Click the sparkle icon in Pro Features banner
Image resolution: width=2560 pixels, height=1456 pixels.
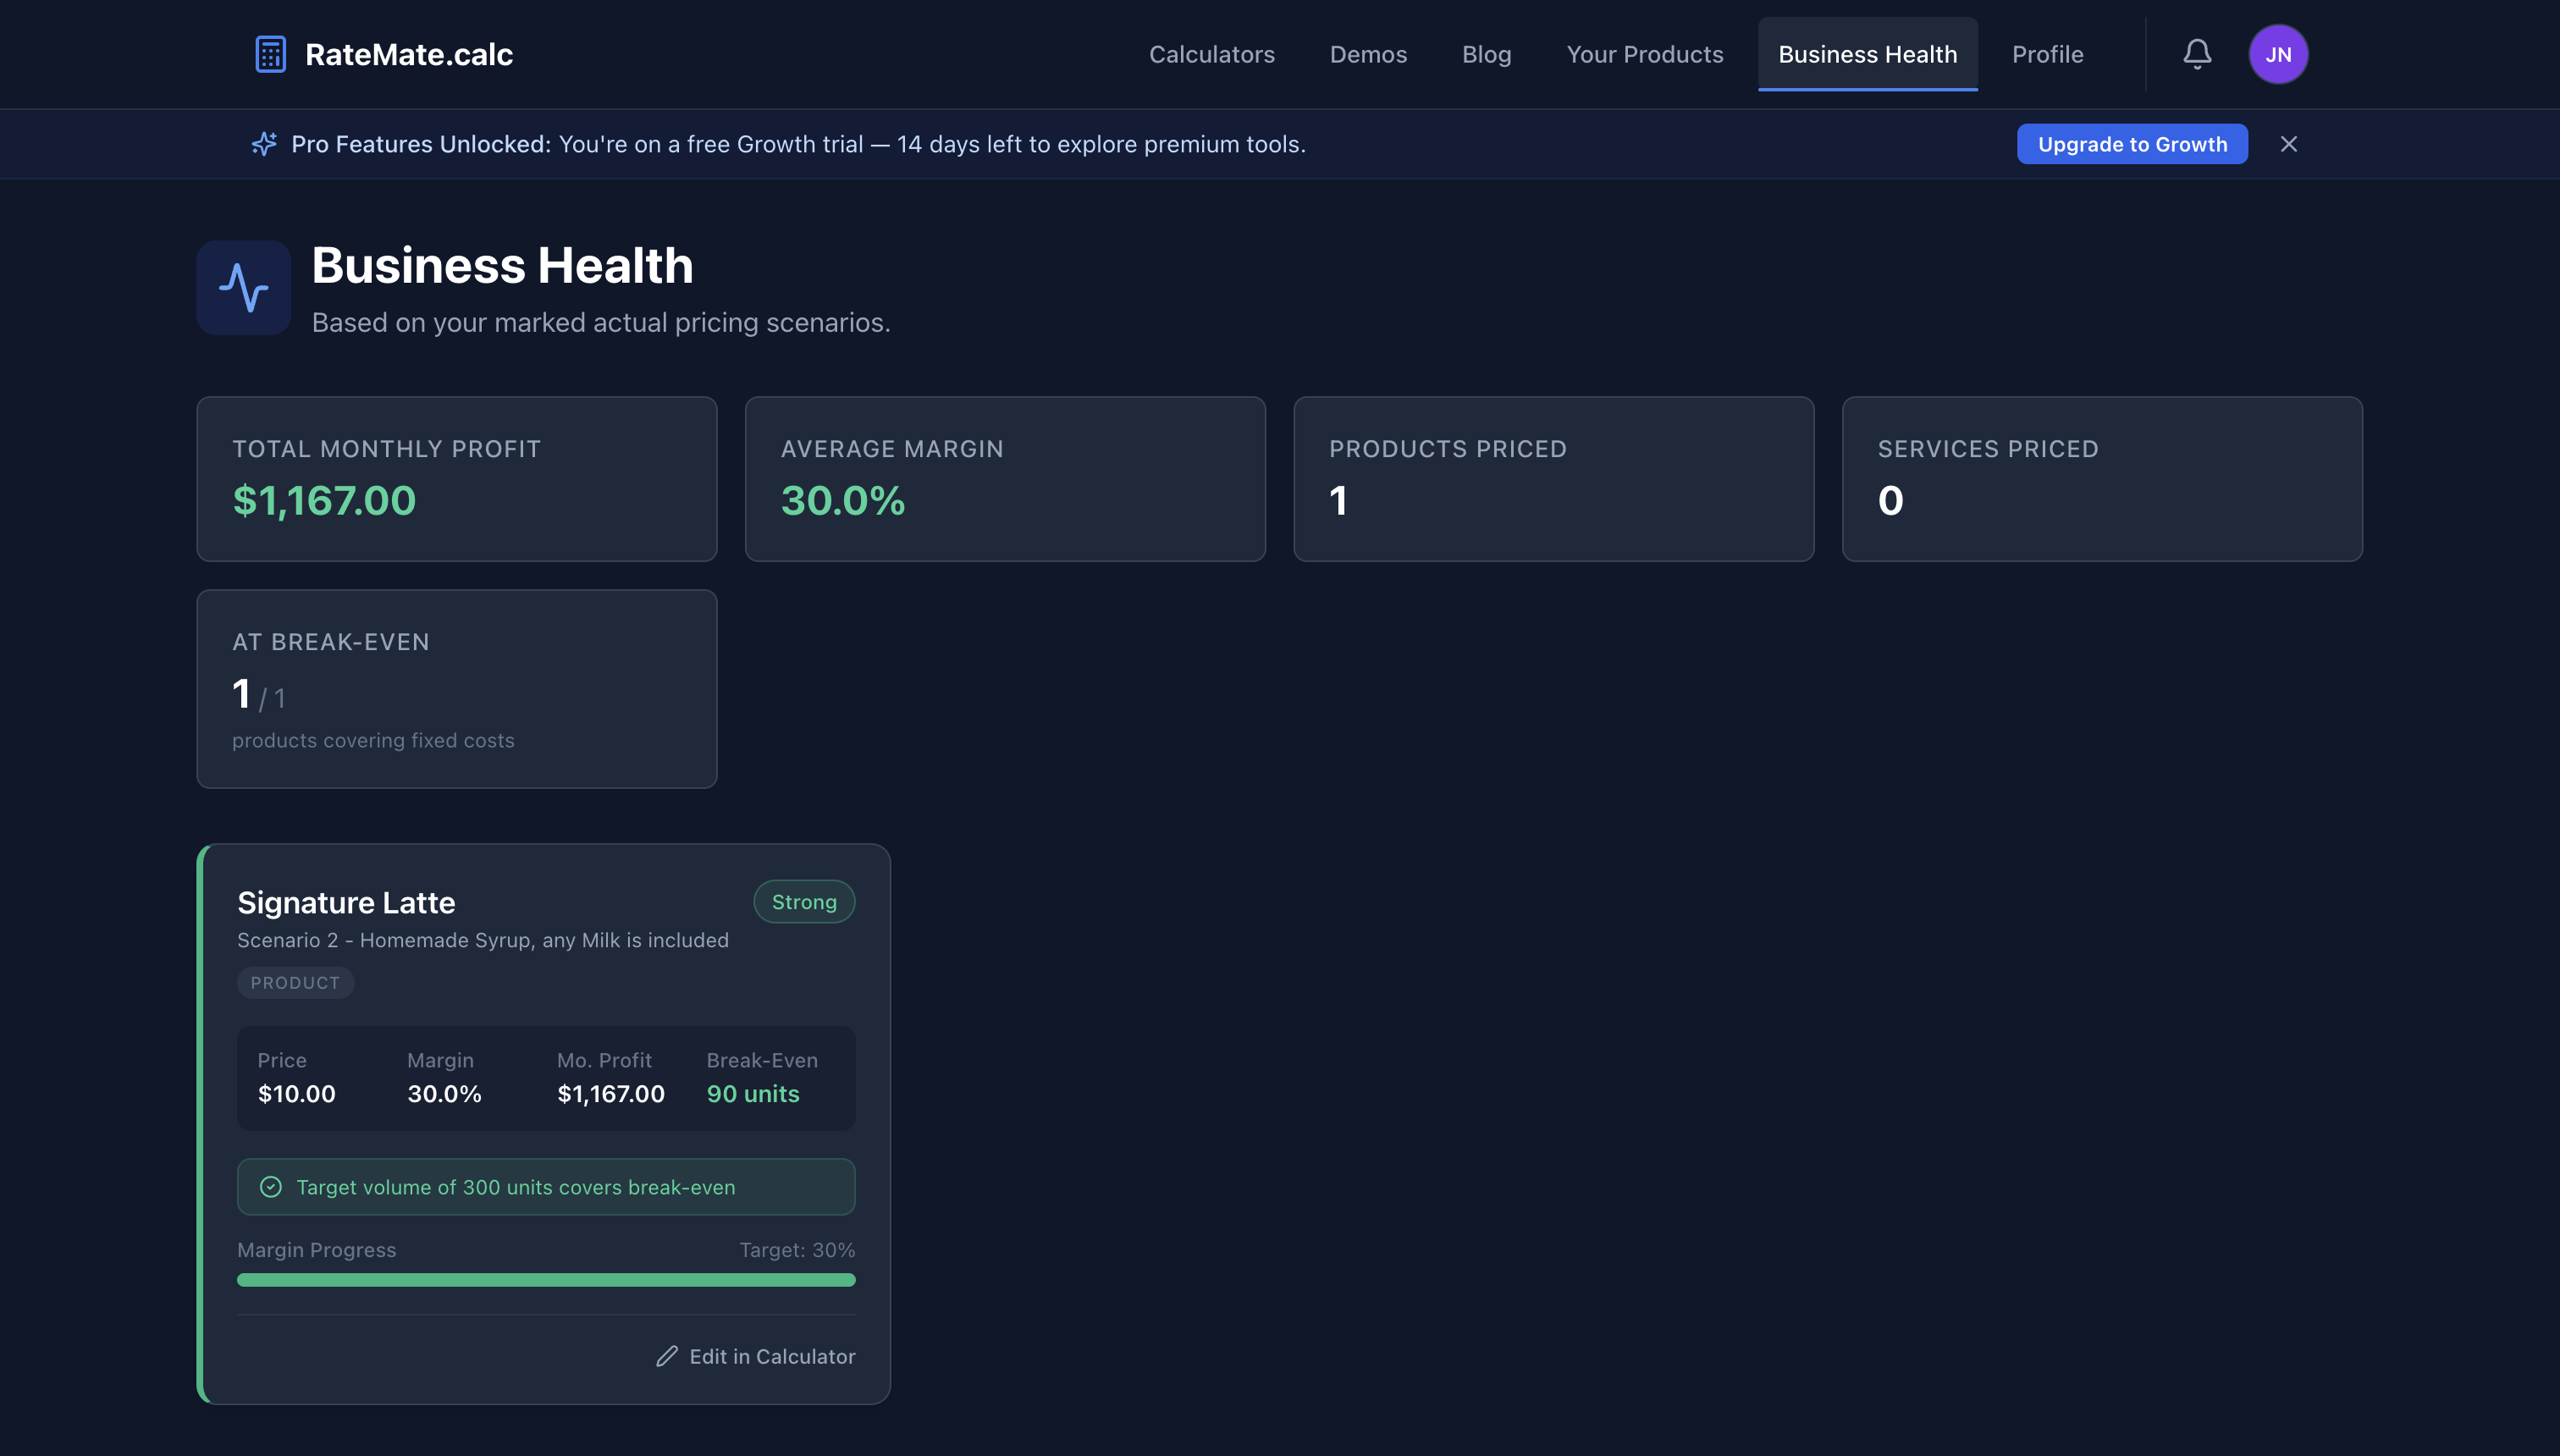pos(264,144)
